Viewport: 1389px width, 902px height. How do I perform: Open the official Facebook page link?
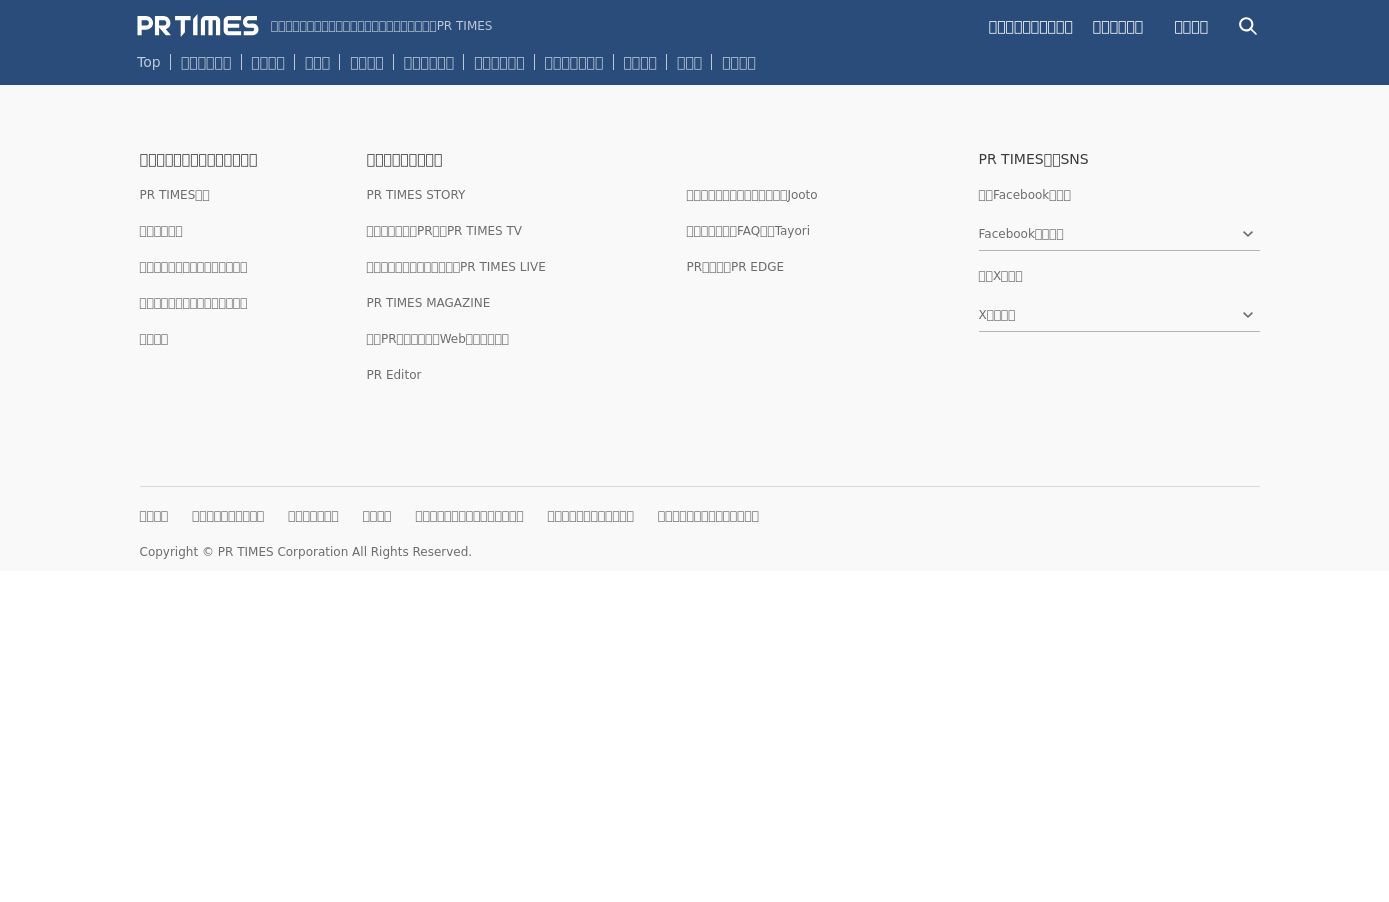click(x=1024, y=195)
